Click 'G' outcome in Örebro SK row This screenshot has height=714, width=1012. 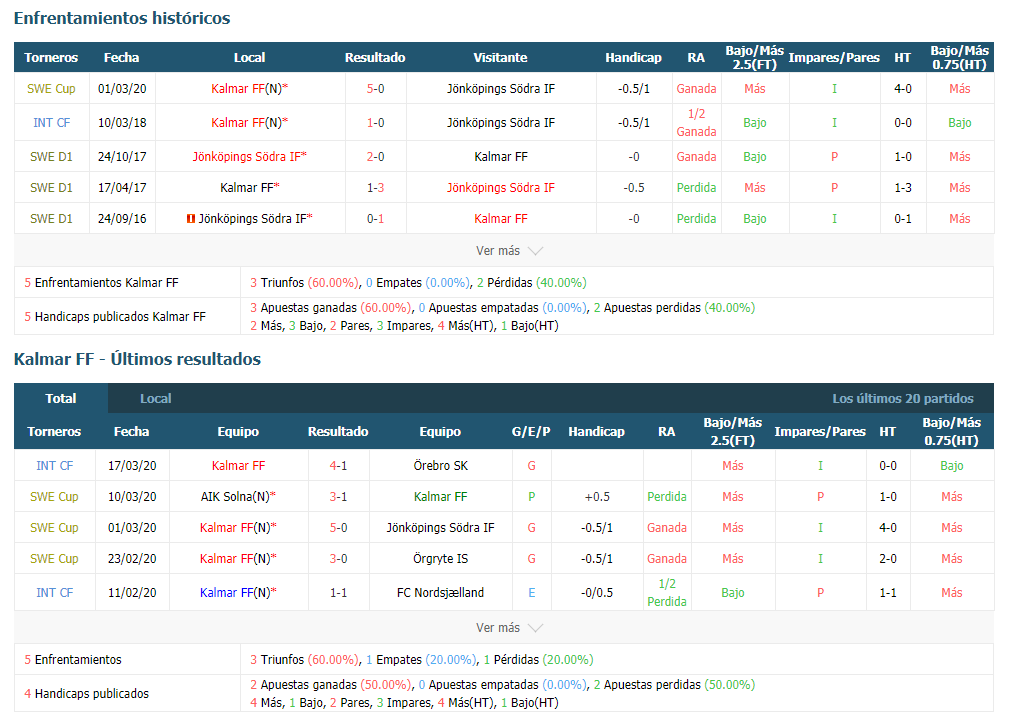[532, 465]
